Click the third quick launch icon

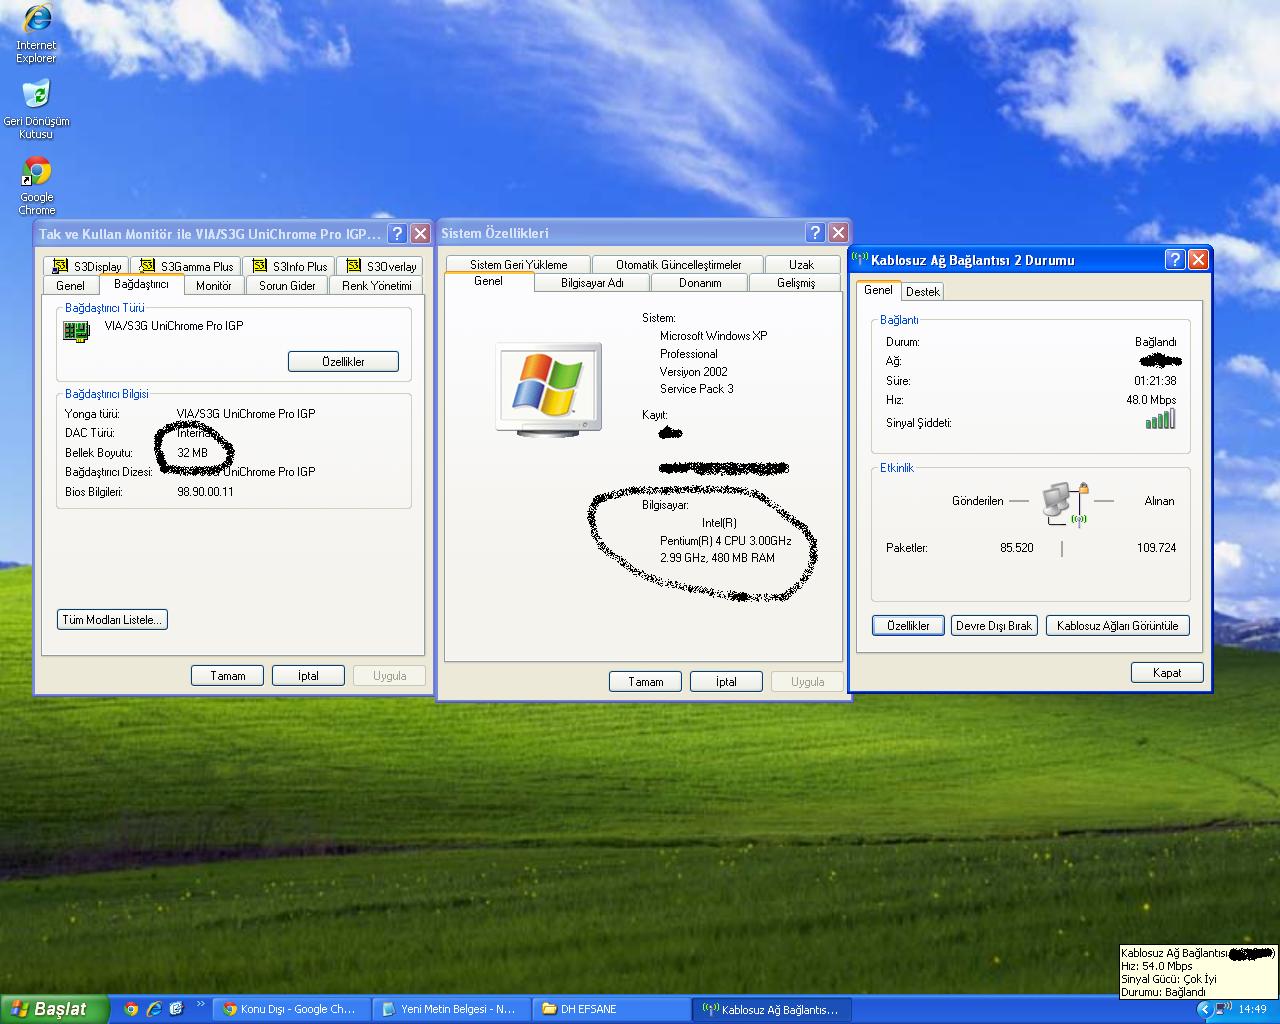click(x=177, y=1009)
